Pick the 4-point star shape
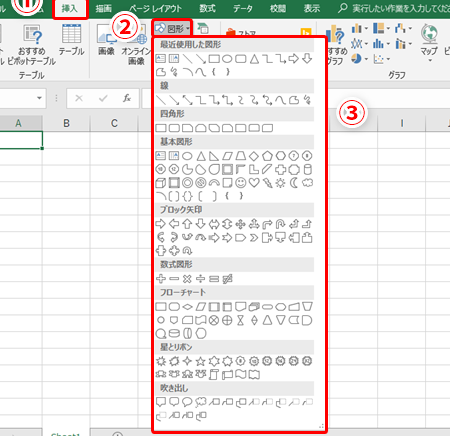The height and width of the screenshot is (436, 450). [x=187, y=361]
